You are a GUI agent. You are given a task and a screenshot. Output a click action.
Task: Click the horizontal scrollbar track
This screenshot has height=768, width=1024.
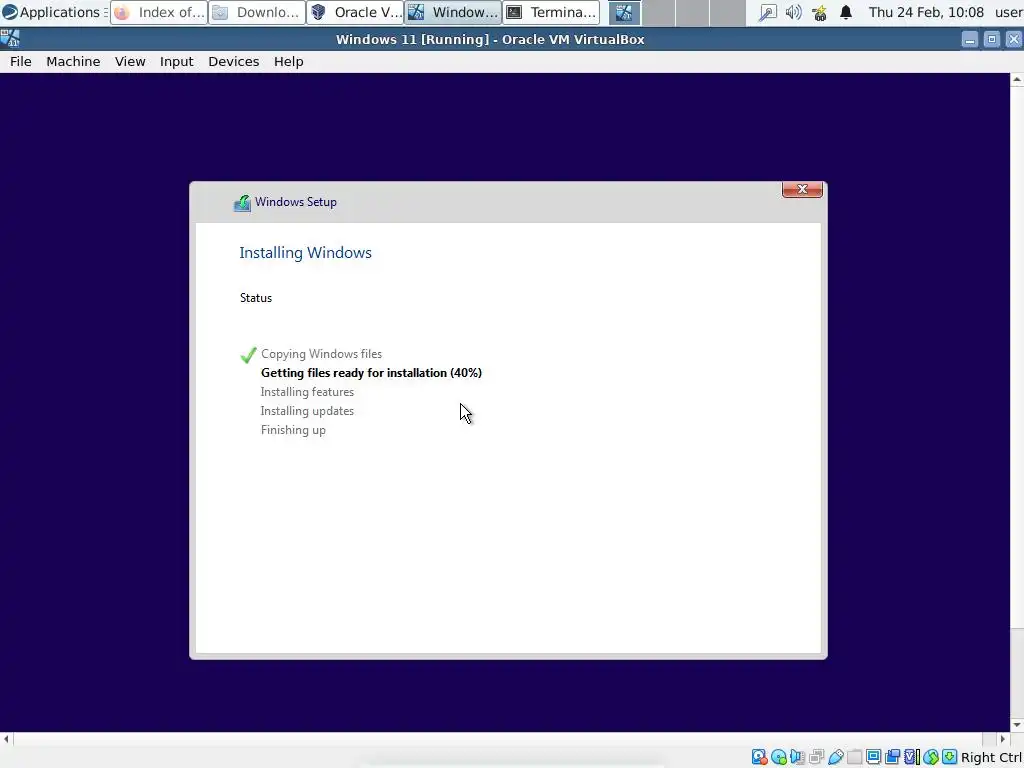pos(505,739)
